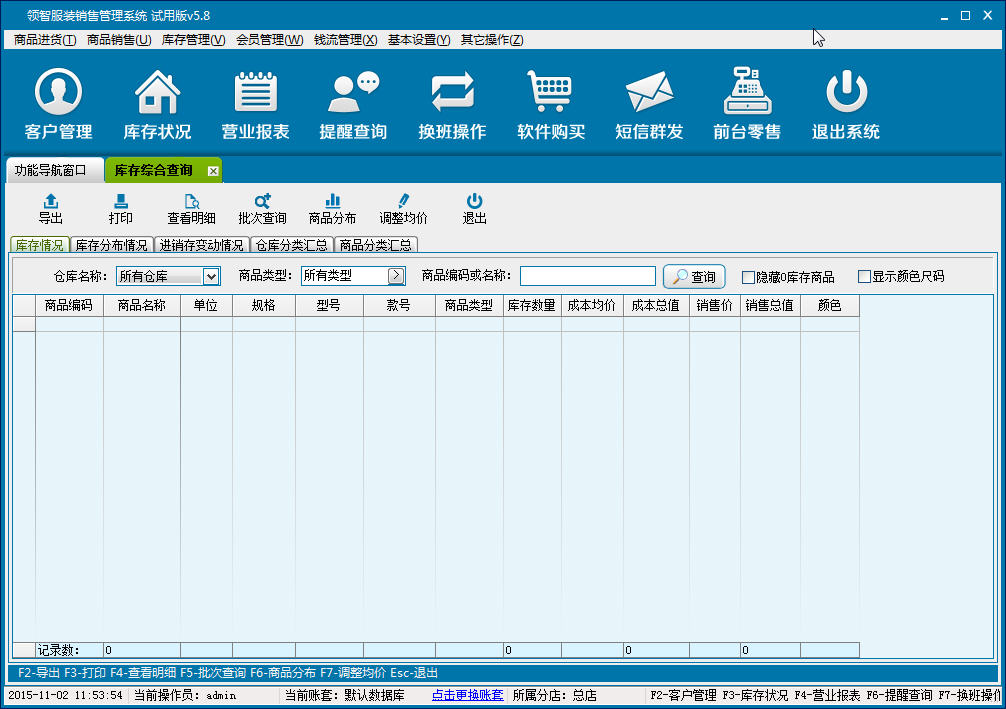Click 单位 column header
Viewport: 1006px width, 709px height.
coord(206,305)
